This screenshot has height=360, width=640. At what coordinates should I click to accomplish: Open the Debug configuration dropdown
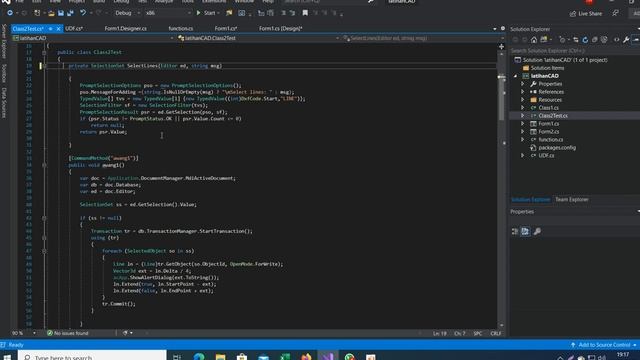pyautogui.click(x=127, y=13)
